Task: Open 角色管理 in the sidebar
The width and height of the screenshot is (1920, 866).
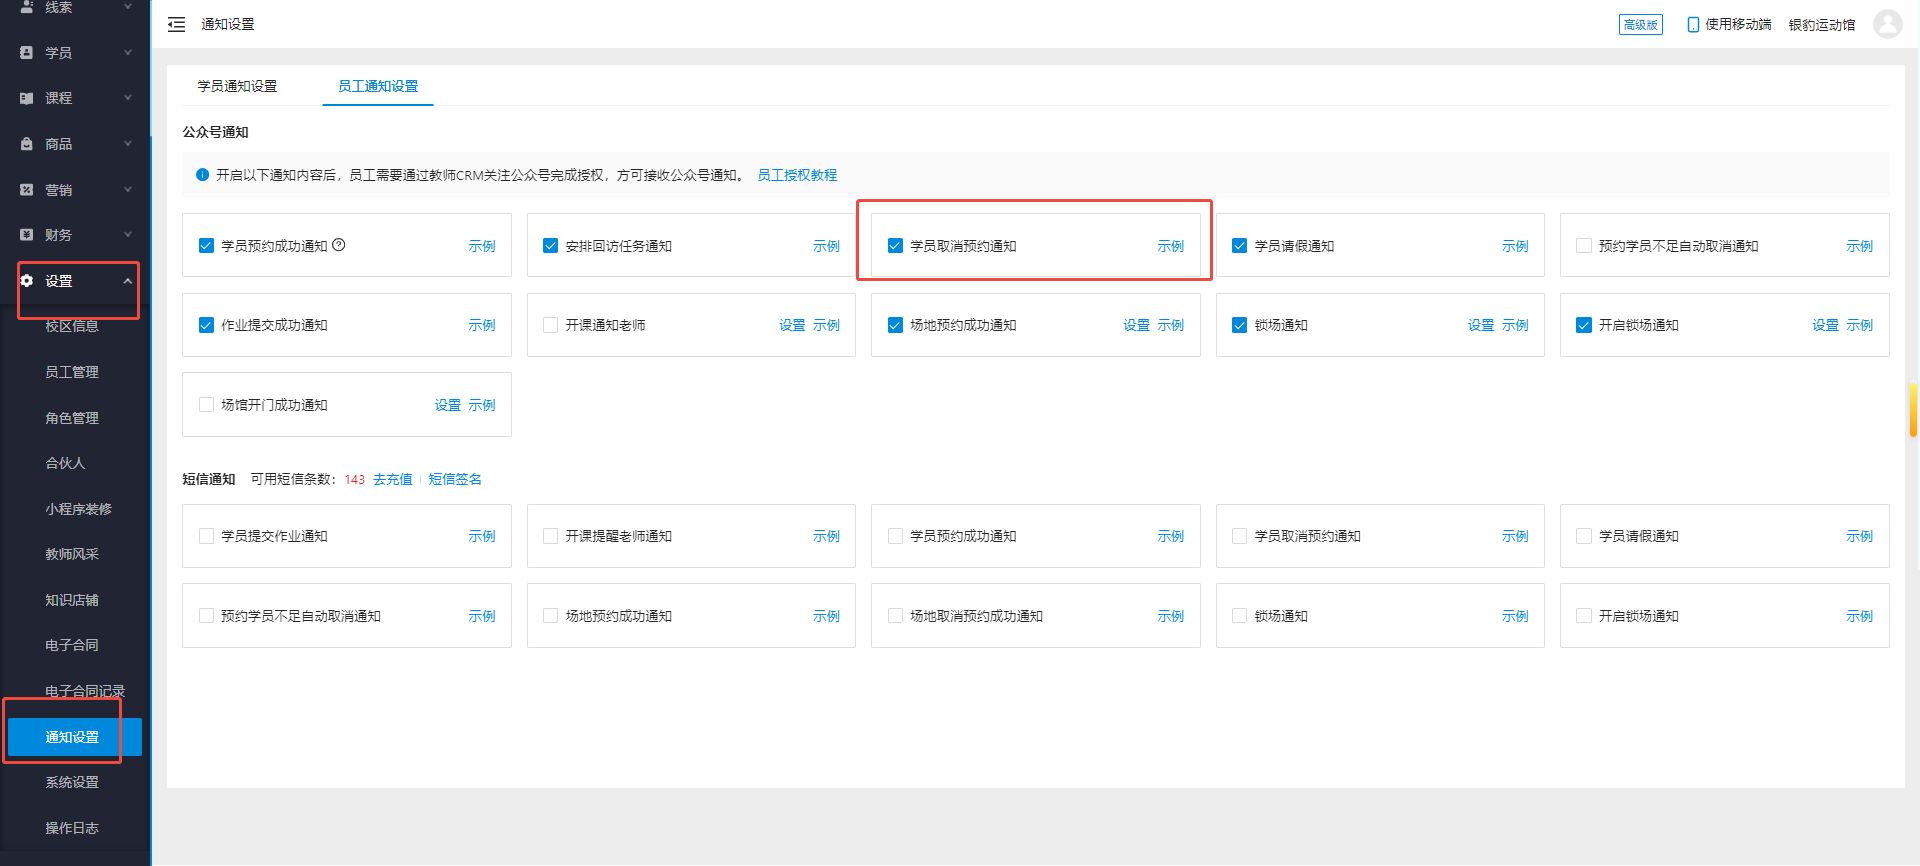Action: pyautogui.click(x=72, y=418)
